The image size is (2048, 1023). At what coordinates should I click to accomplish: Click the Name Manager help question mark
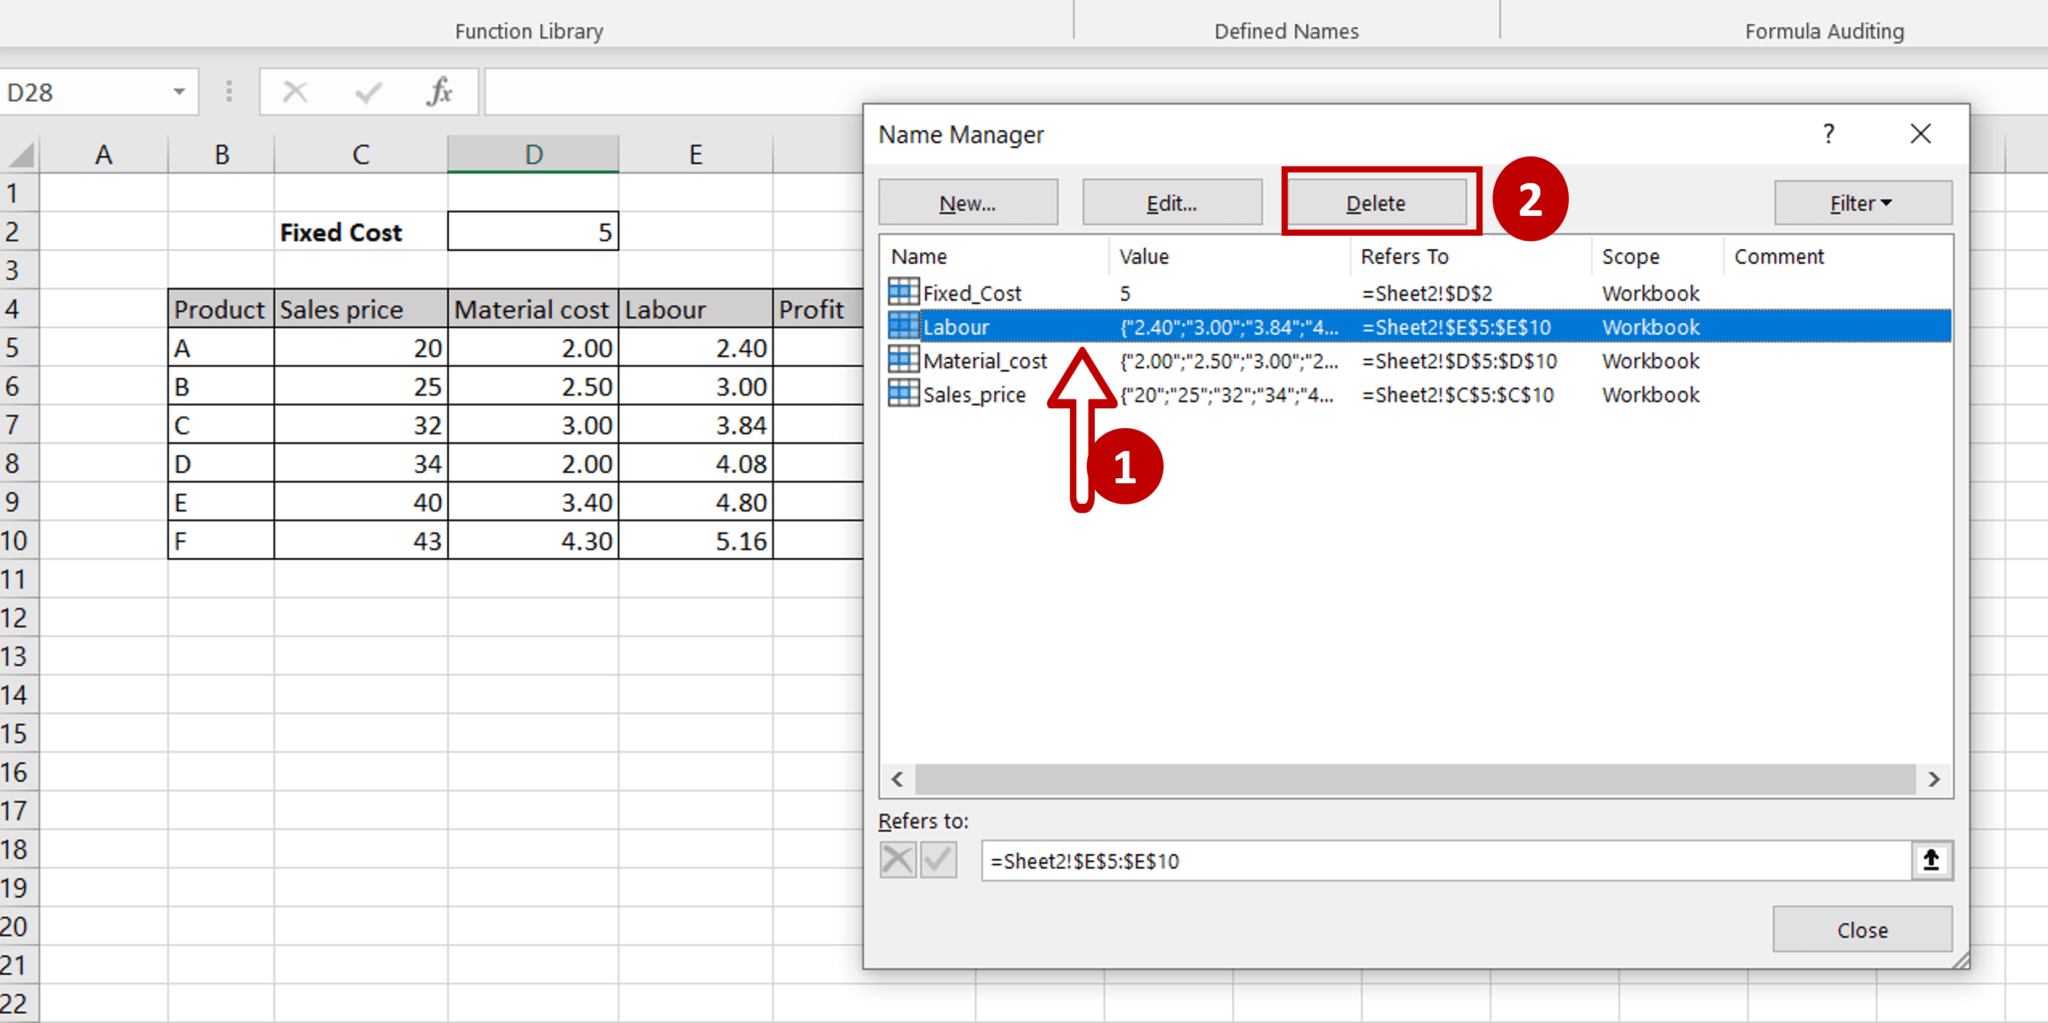point(1829,133)
